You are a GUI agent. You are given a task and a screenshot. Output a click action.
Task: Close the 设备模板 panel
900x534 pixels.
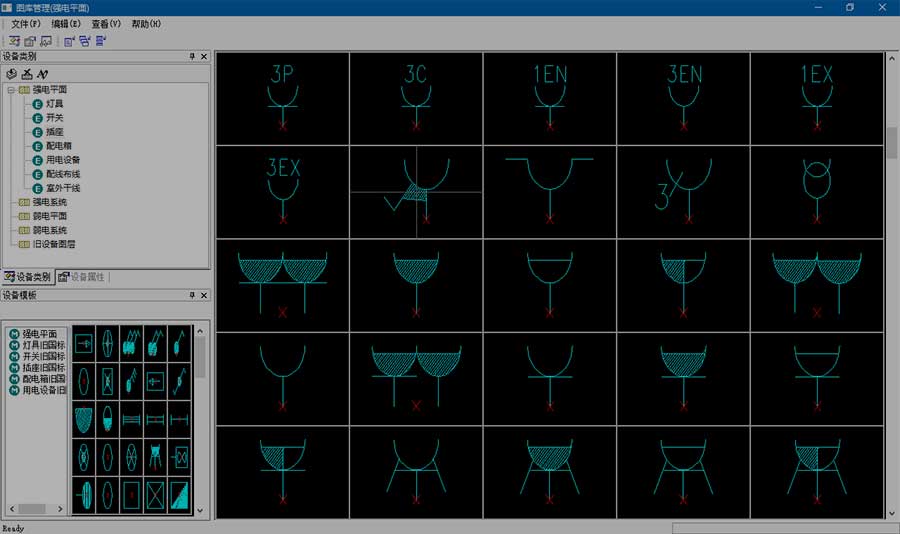(204, 295)
